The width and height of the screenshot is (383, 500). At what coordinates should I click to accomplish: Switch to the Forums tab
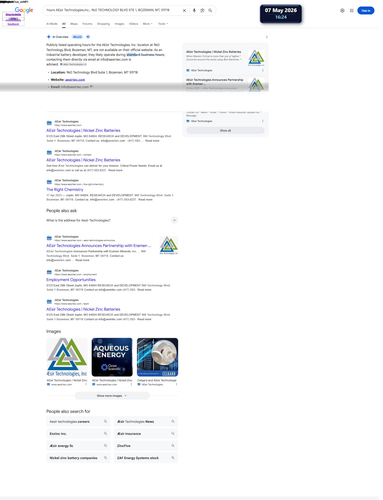(x=87, y=24)
